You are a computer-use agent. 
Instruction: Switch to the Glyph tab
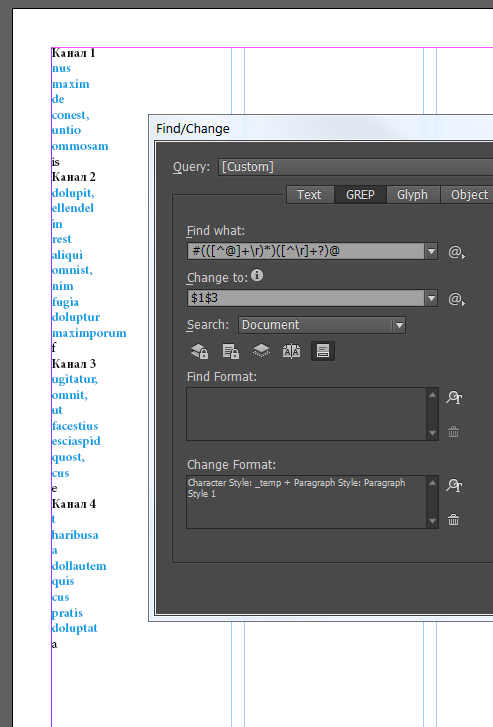tap(412, 195)
